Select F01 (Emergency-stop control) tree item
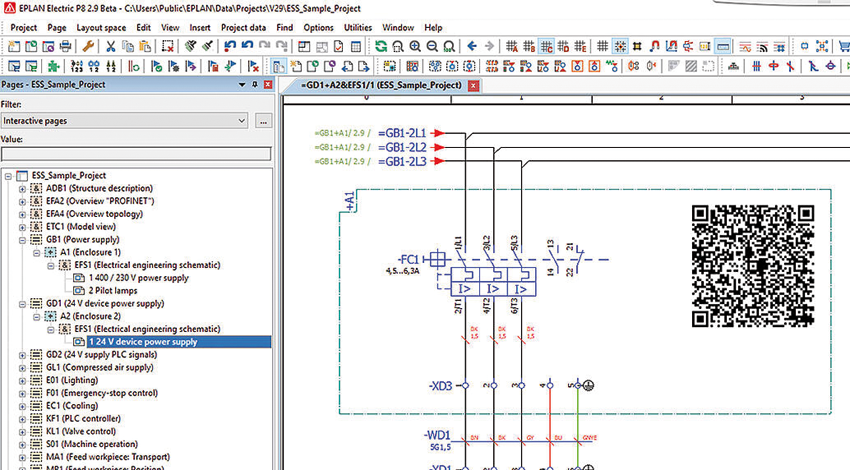Screen dimensions: 850x470 point(102,393)
